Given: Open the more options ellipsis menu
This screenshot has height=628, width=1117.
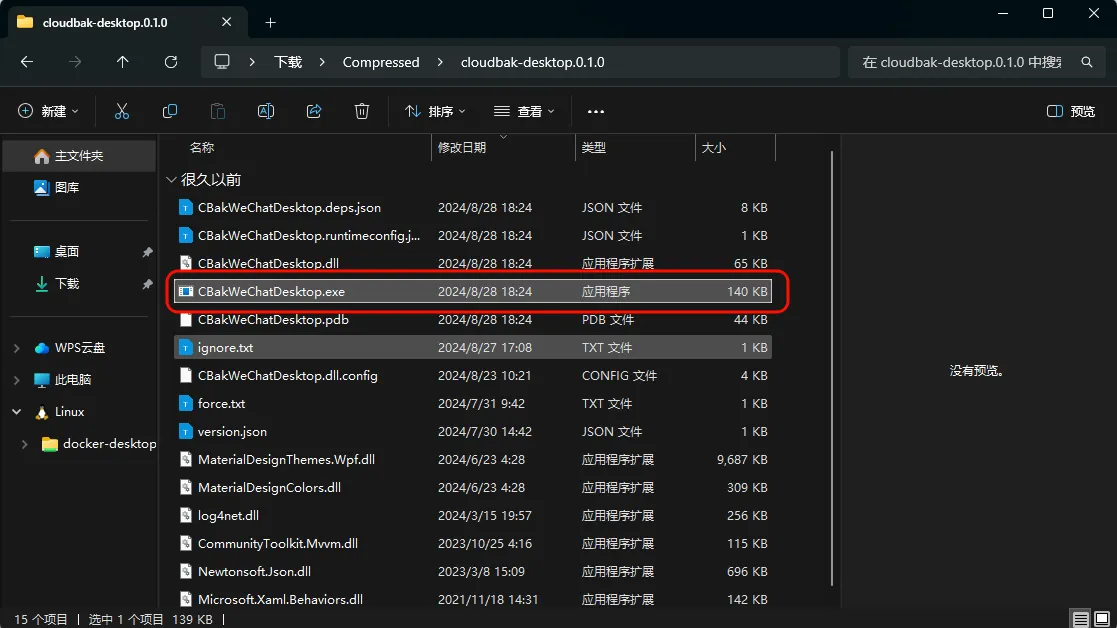Looking at the screenshot, I should point(596,111).
